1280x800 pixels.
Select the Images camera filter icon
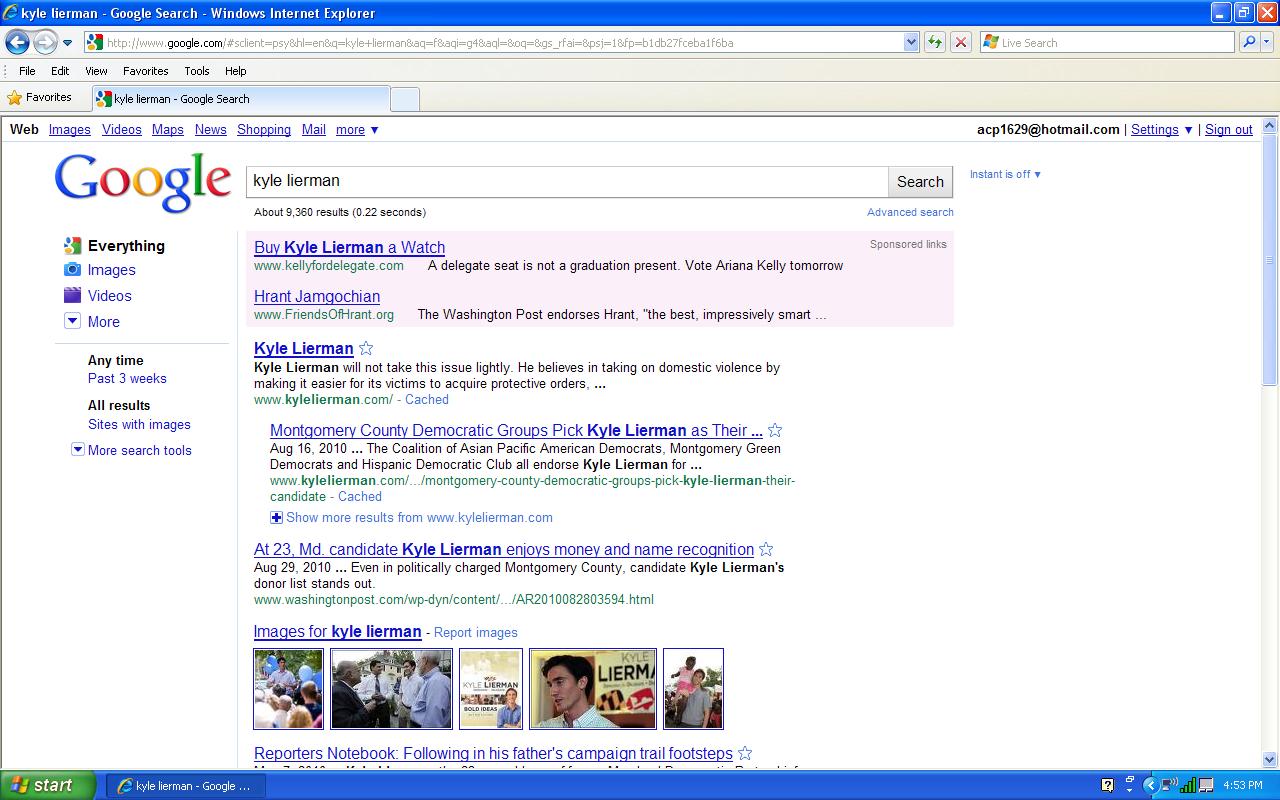click(x=72, y=270)
